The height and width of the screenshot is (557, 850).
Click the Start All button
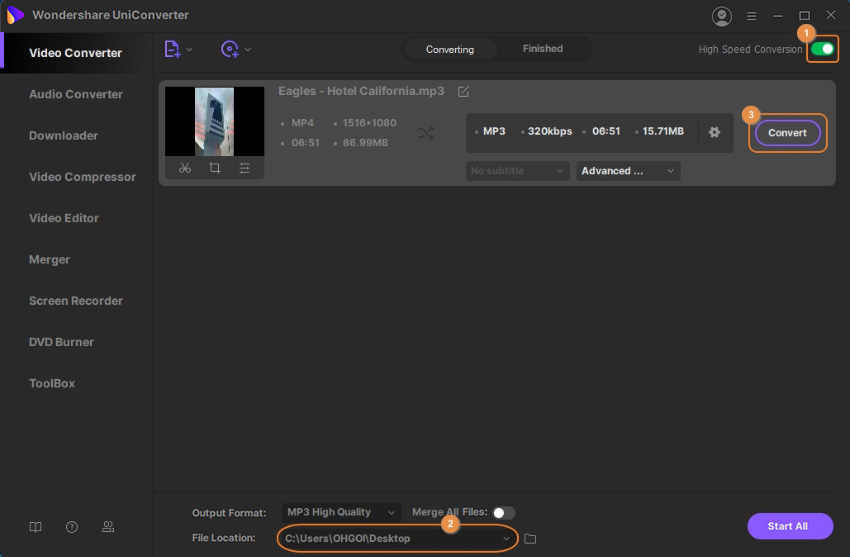pyautogui.click(x=789, y=526)
